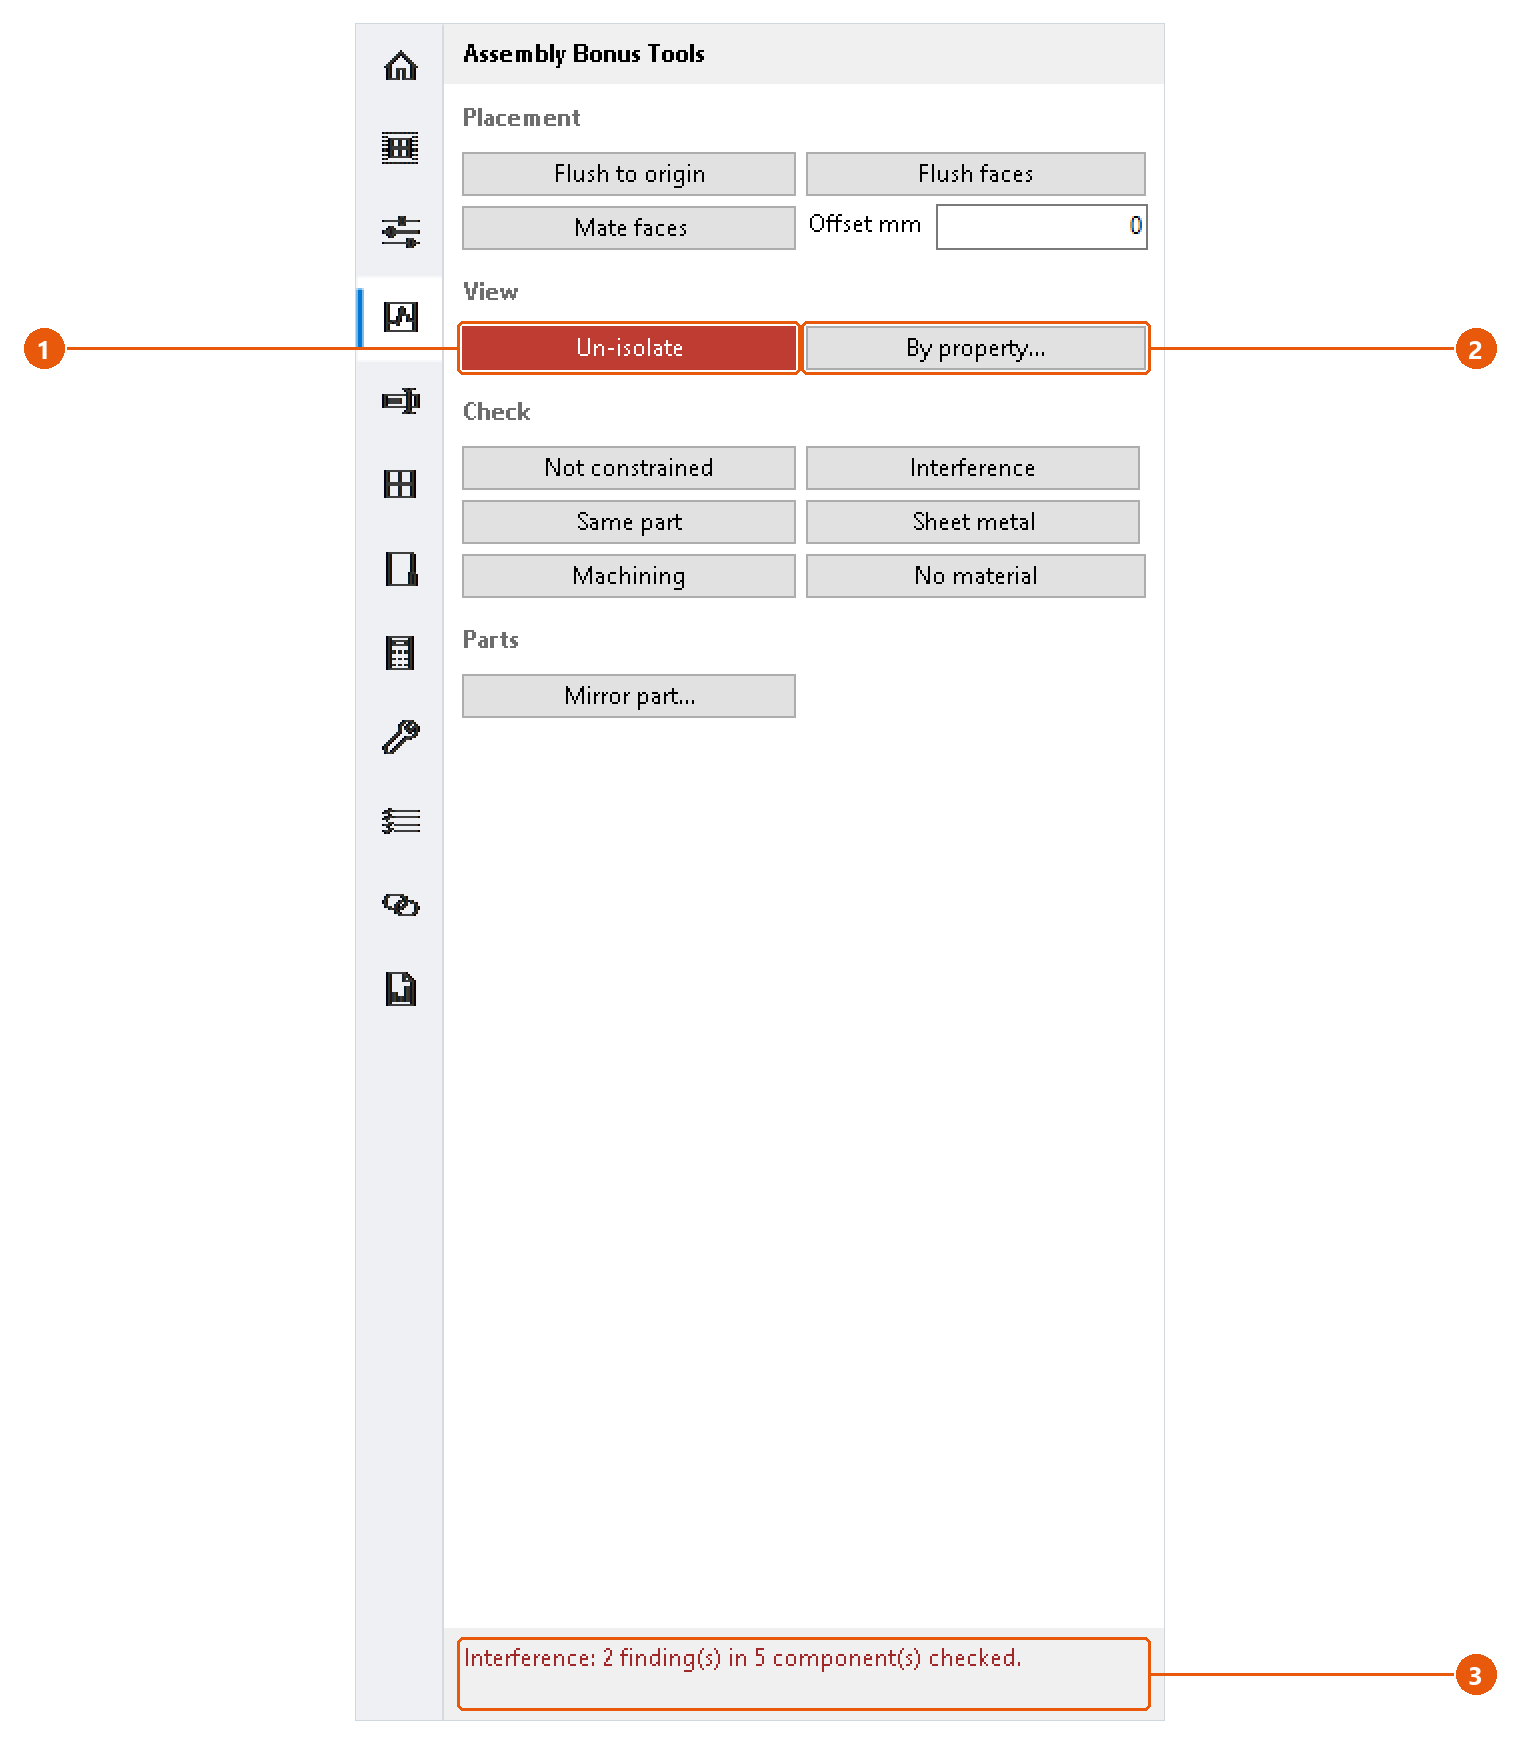Click the Offset mm label
Image resolution: width=1520 pixels, height=1744 pixels.
point(865,224)
